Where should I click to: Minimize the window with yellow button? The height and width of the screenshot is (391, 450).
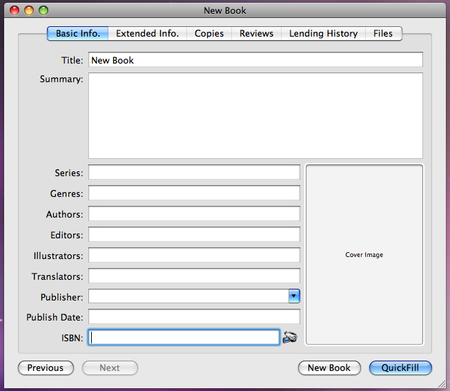coord(29,10)
